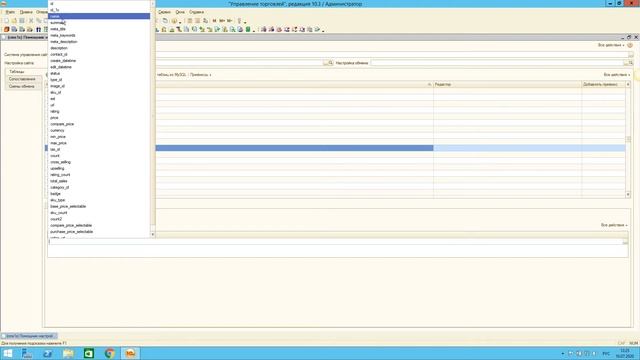Screen dimensions: 640x360
Task: Pick 'meta_keywords' in the field list
Action: (62, 36)
